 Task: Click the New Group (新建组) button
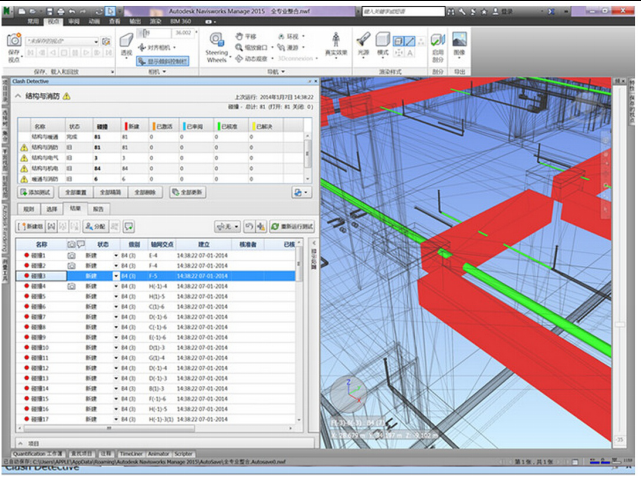pyautogui.click(x=31, y=227)
